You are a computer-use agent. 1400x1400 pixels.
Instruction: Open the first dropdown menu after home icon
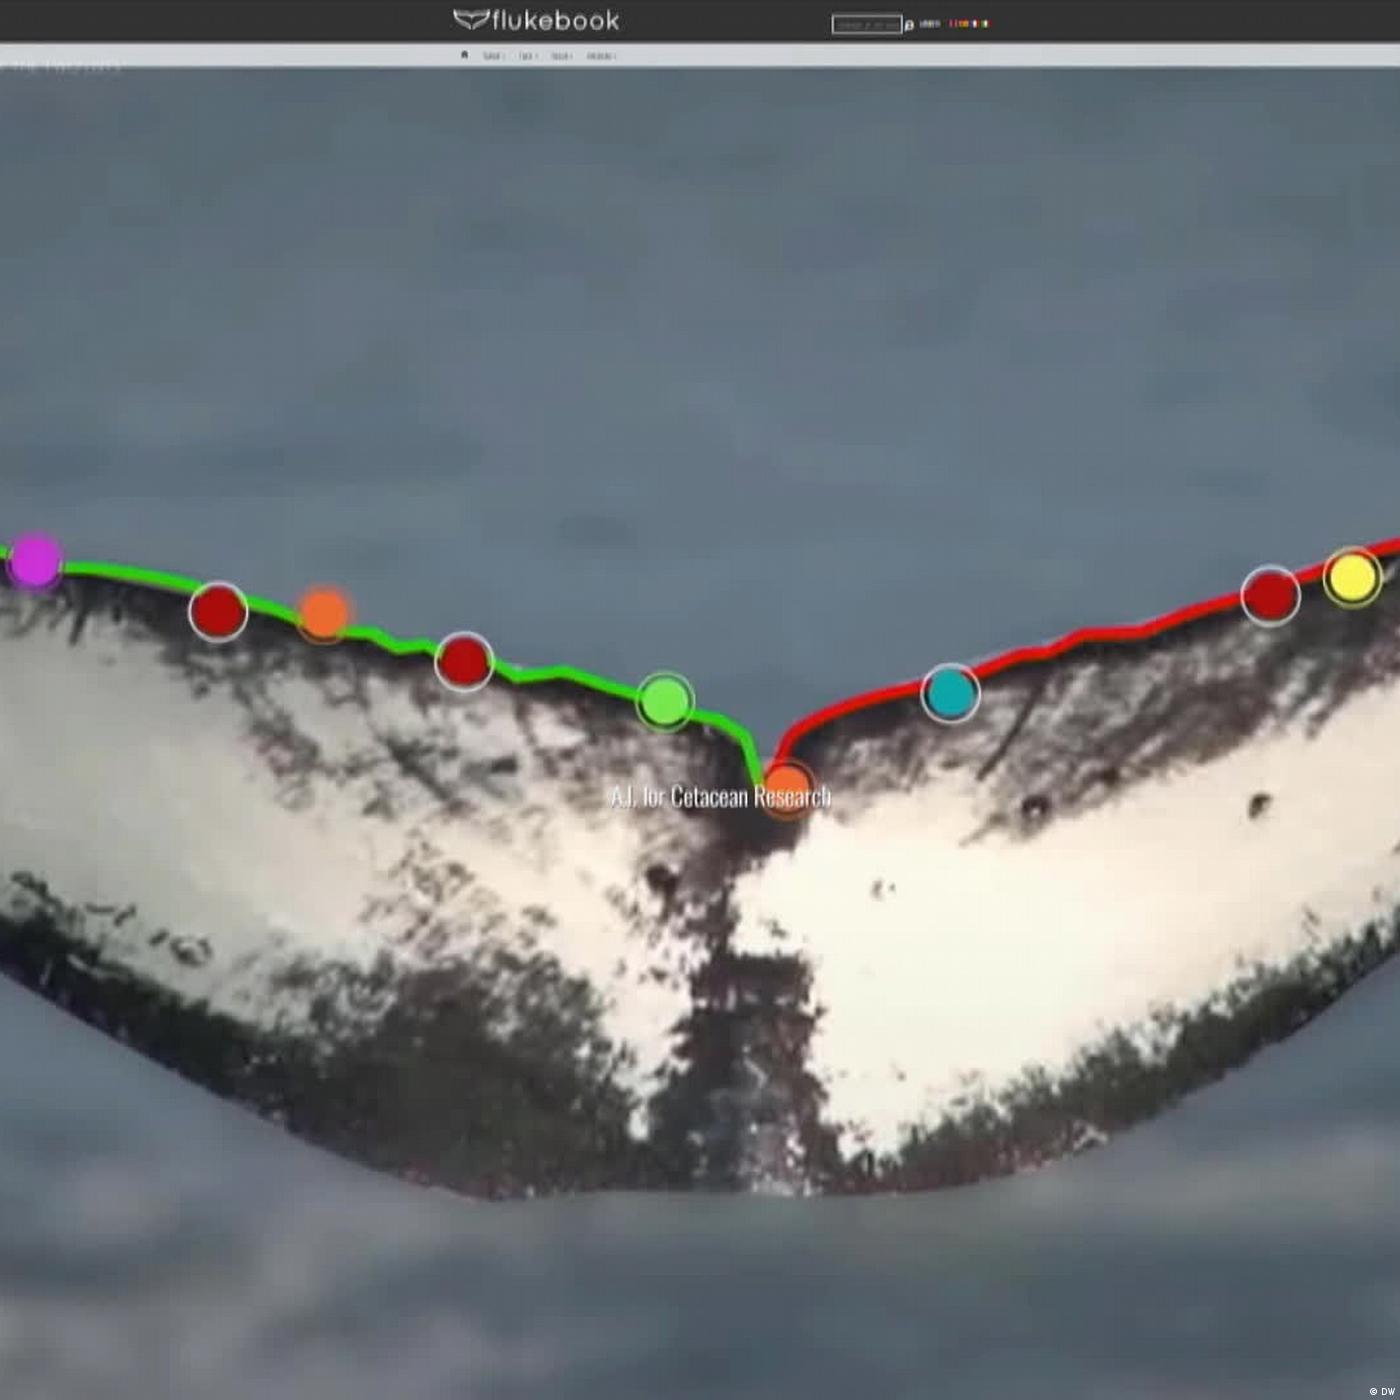493,56
